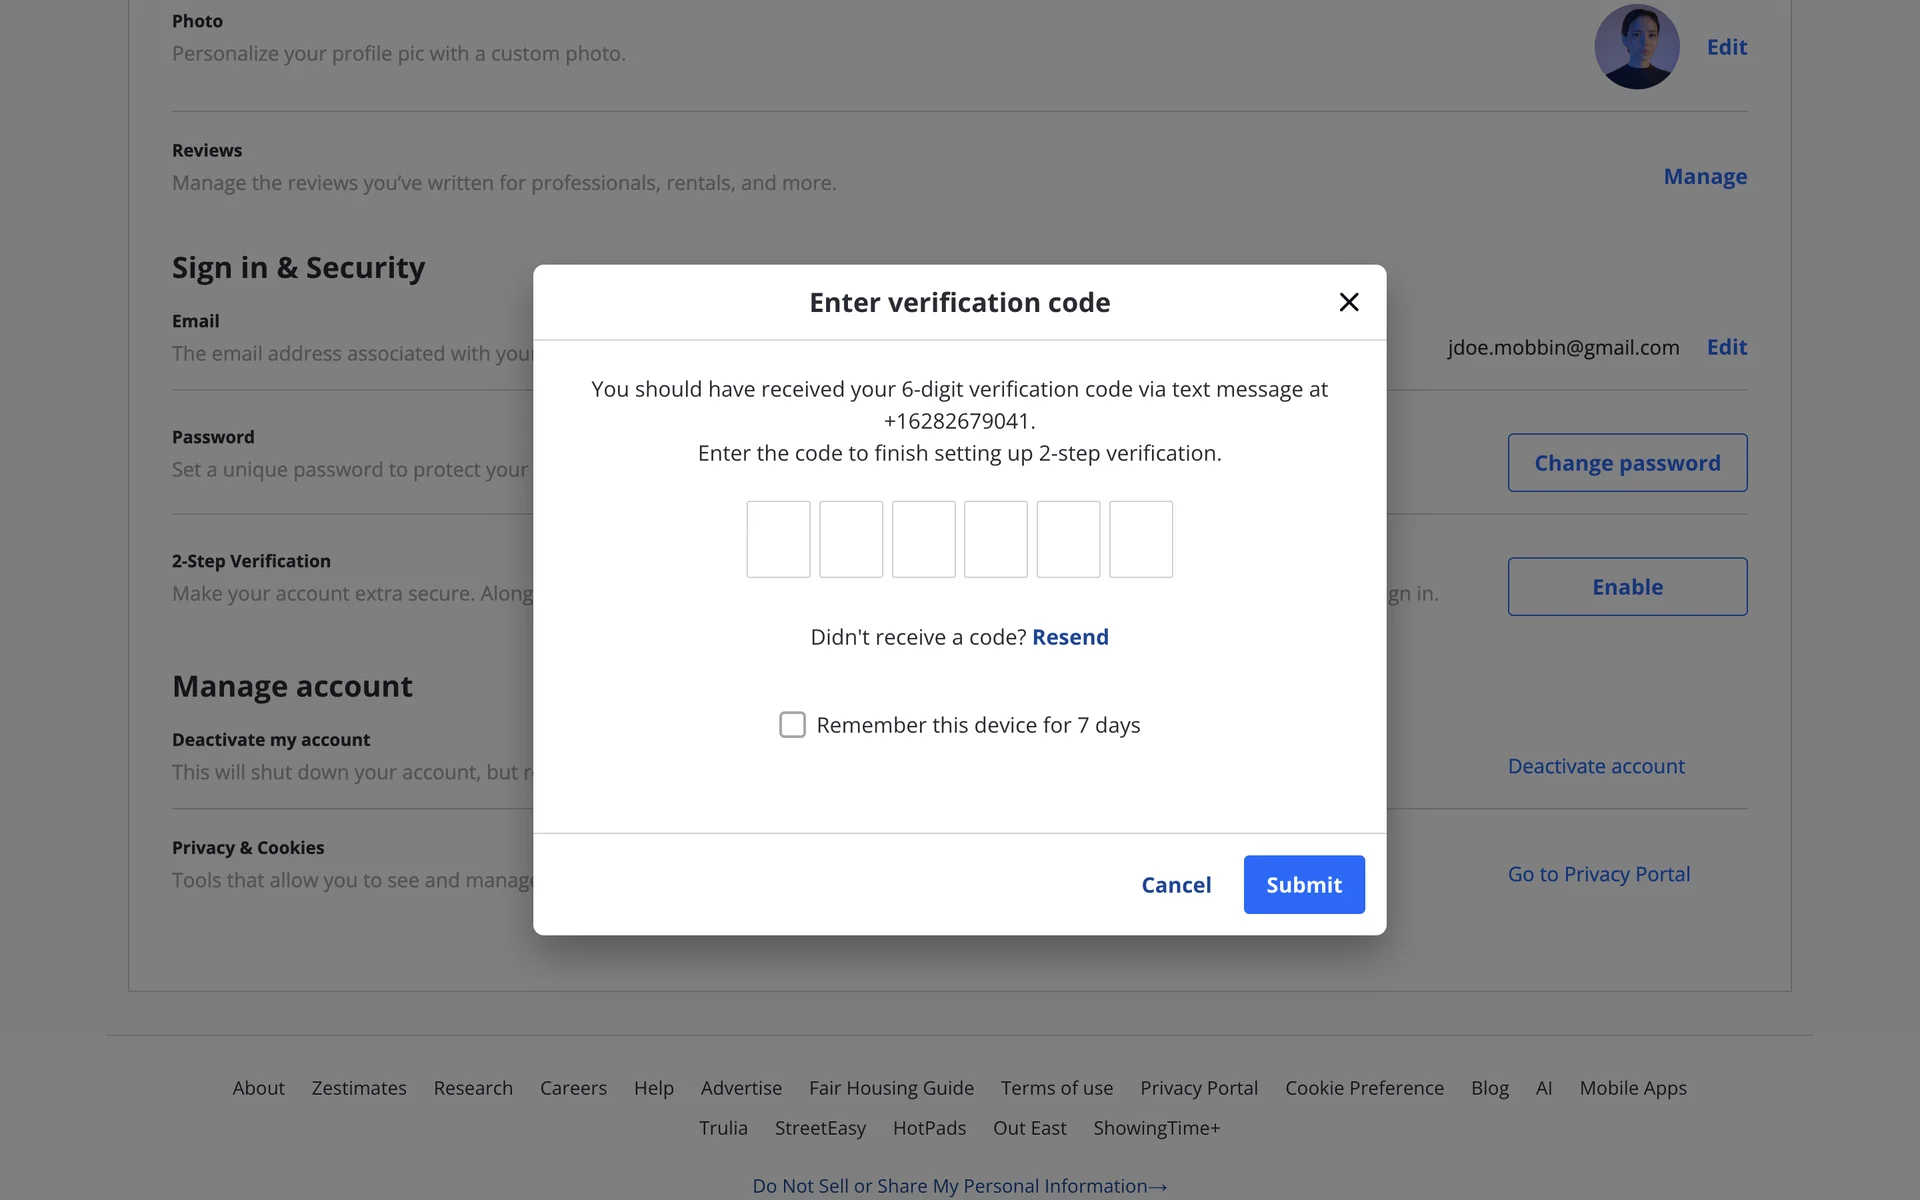Screen dimensions: 1920x1200
Task: Close the verification code dialog with X
Action: tap(1348, 302)
